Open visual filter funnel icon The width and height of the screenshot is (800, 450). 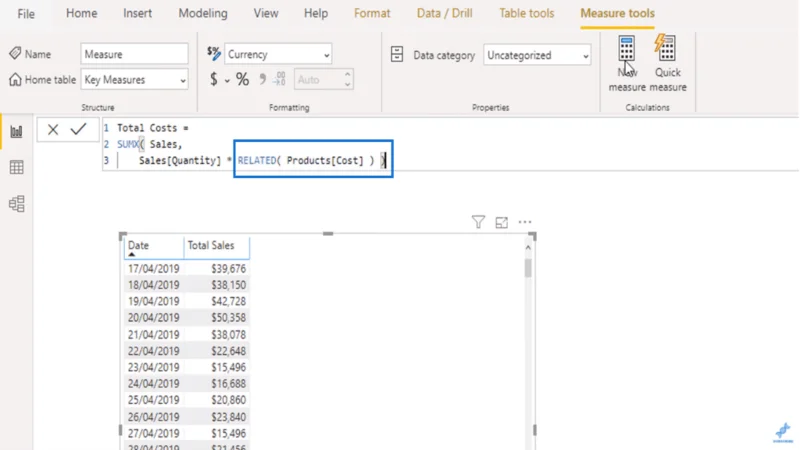tap(478, 222)
